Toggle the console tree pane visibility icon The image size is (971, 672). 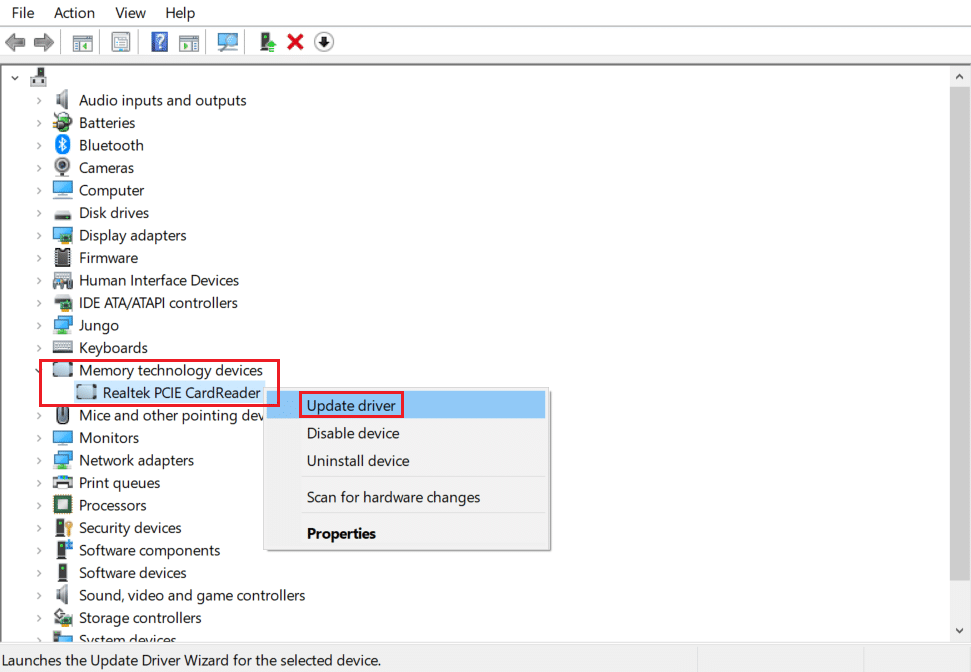tap(82, 41)
